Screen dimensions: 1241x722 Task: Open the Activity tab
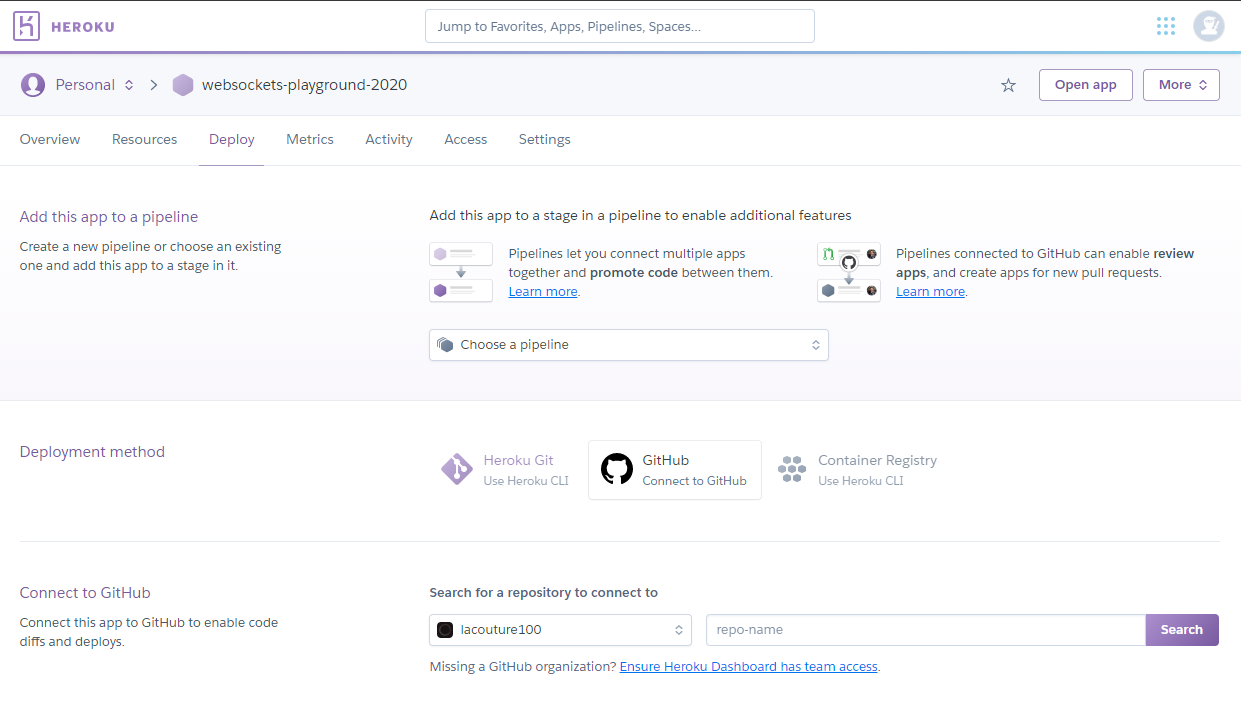pos(389,140)
